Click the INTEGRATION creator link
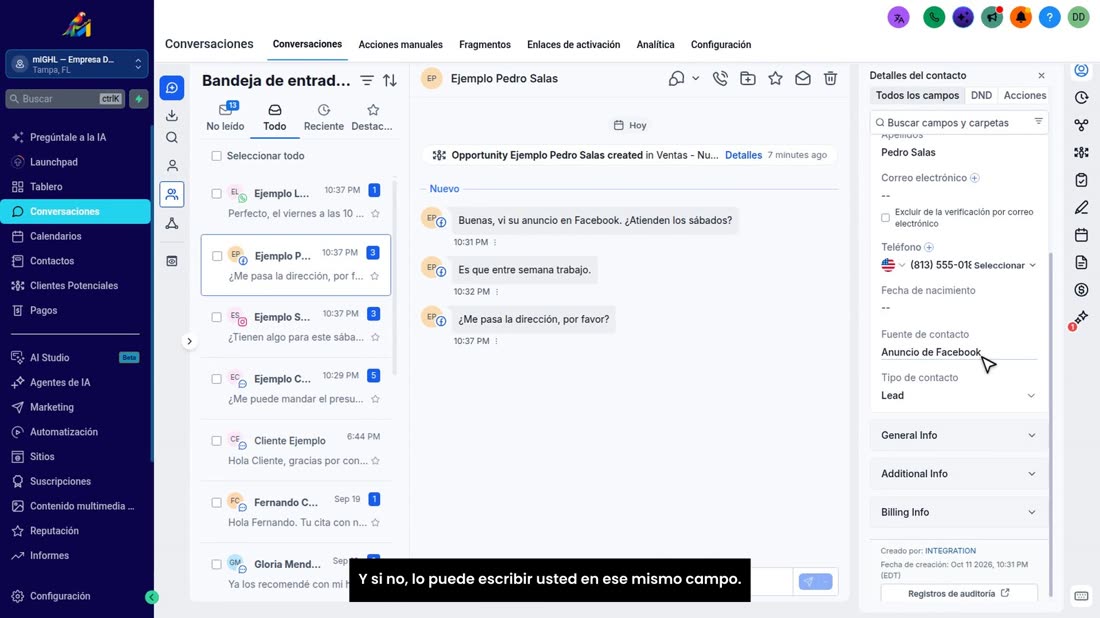 [x=950, y=551]
